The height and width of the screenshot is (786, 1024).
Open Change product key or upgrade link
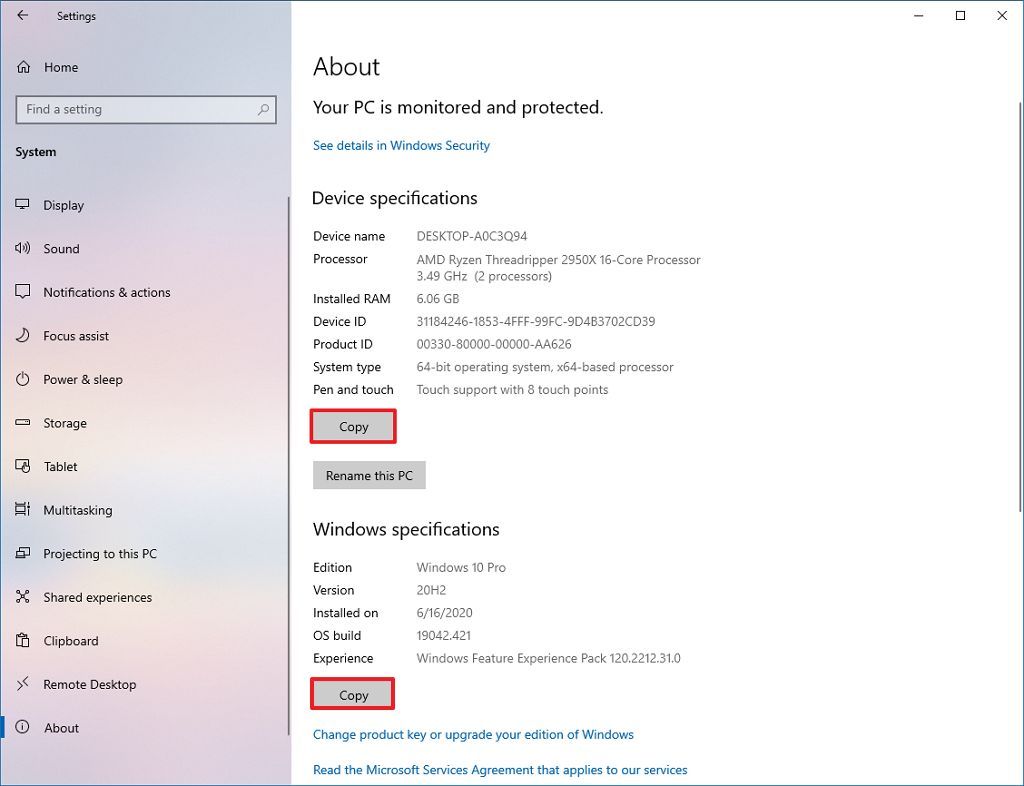[473, 734]
